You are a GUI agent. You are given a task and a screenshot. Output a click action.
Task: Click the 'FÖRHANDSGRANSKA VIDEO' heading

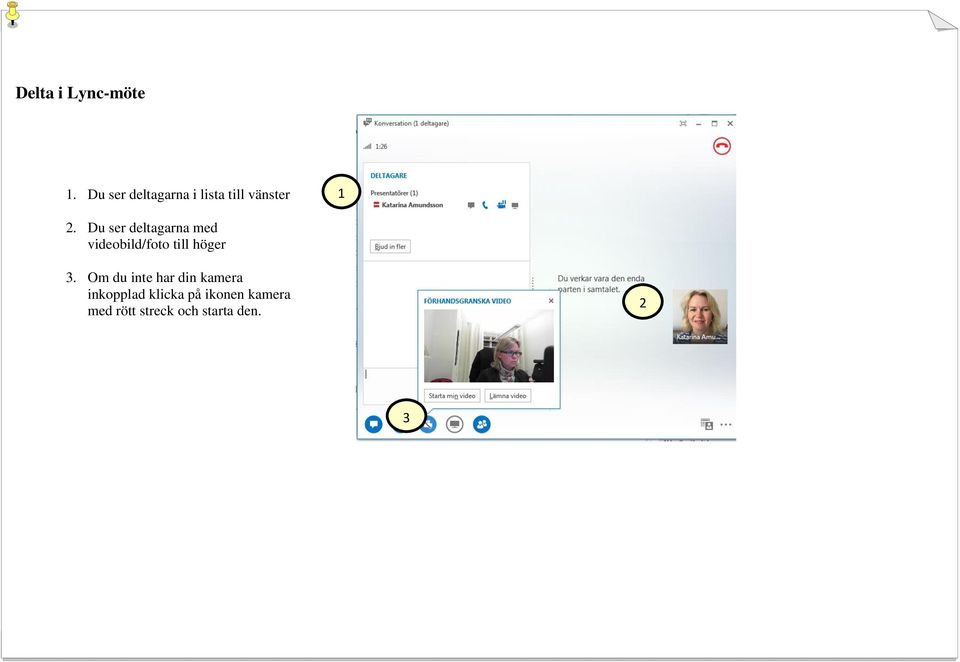(467, 301)
